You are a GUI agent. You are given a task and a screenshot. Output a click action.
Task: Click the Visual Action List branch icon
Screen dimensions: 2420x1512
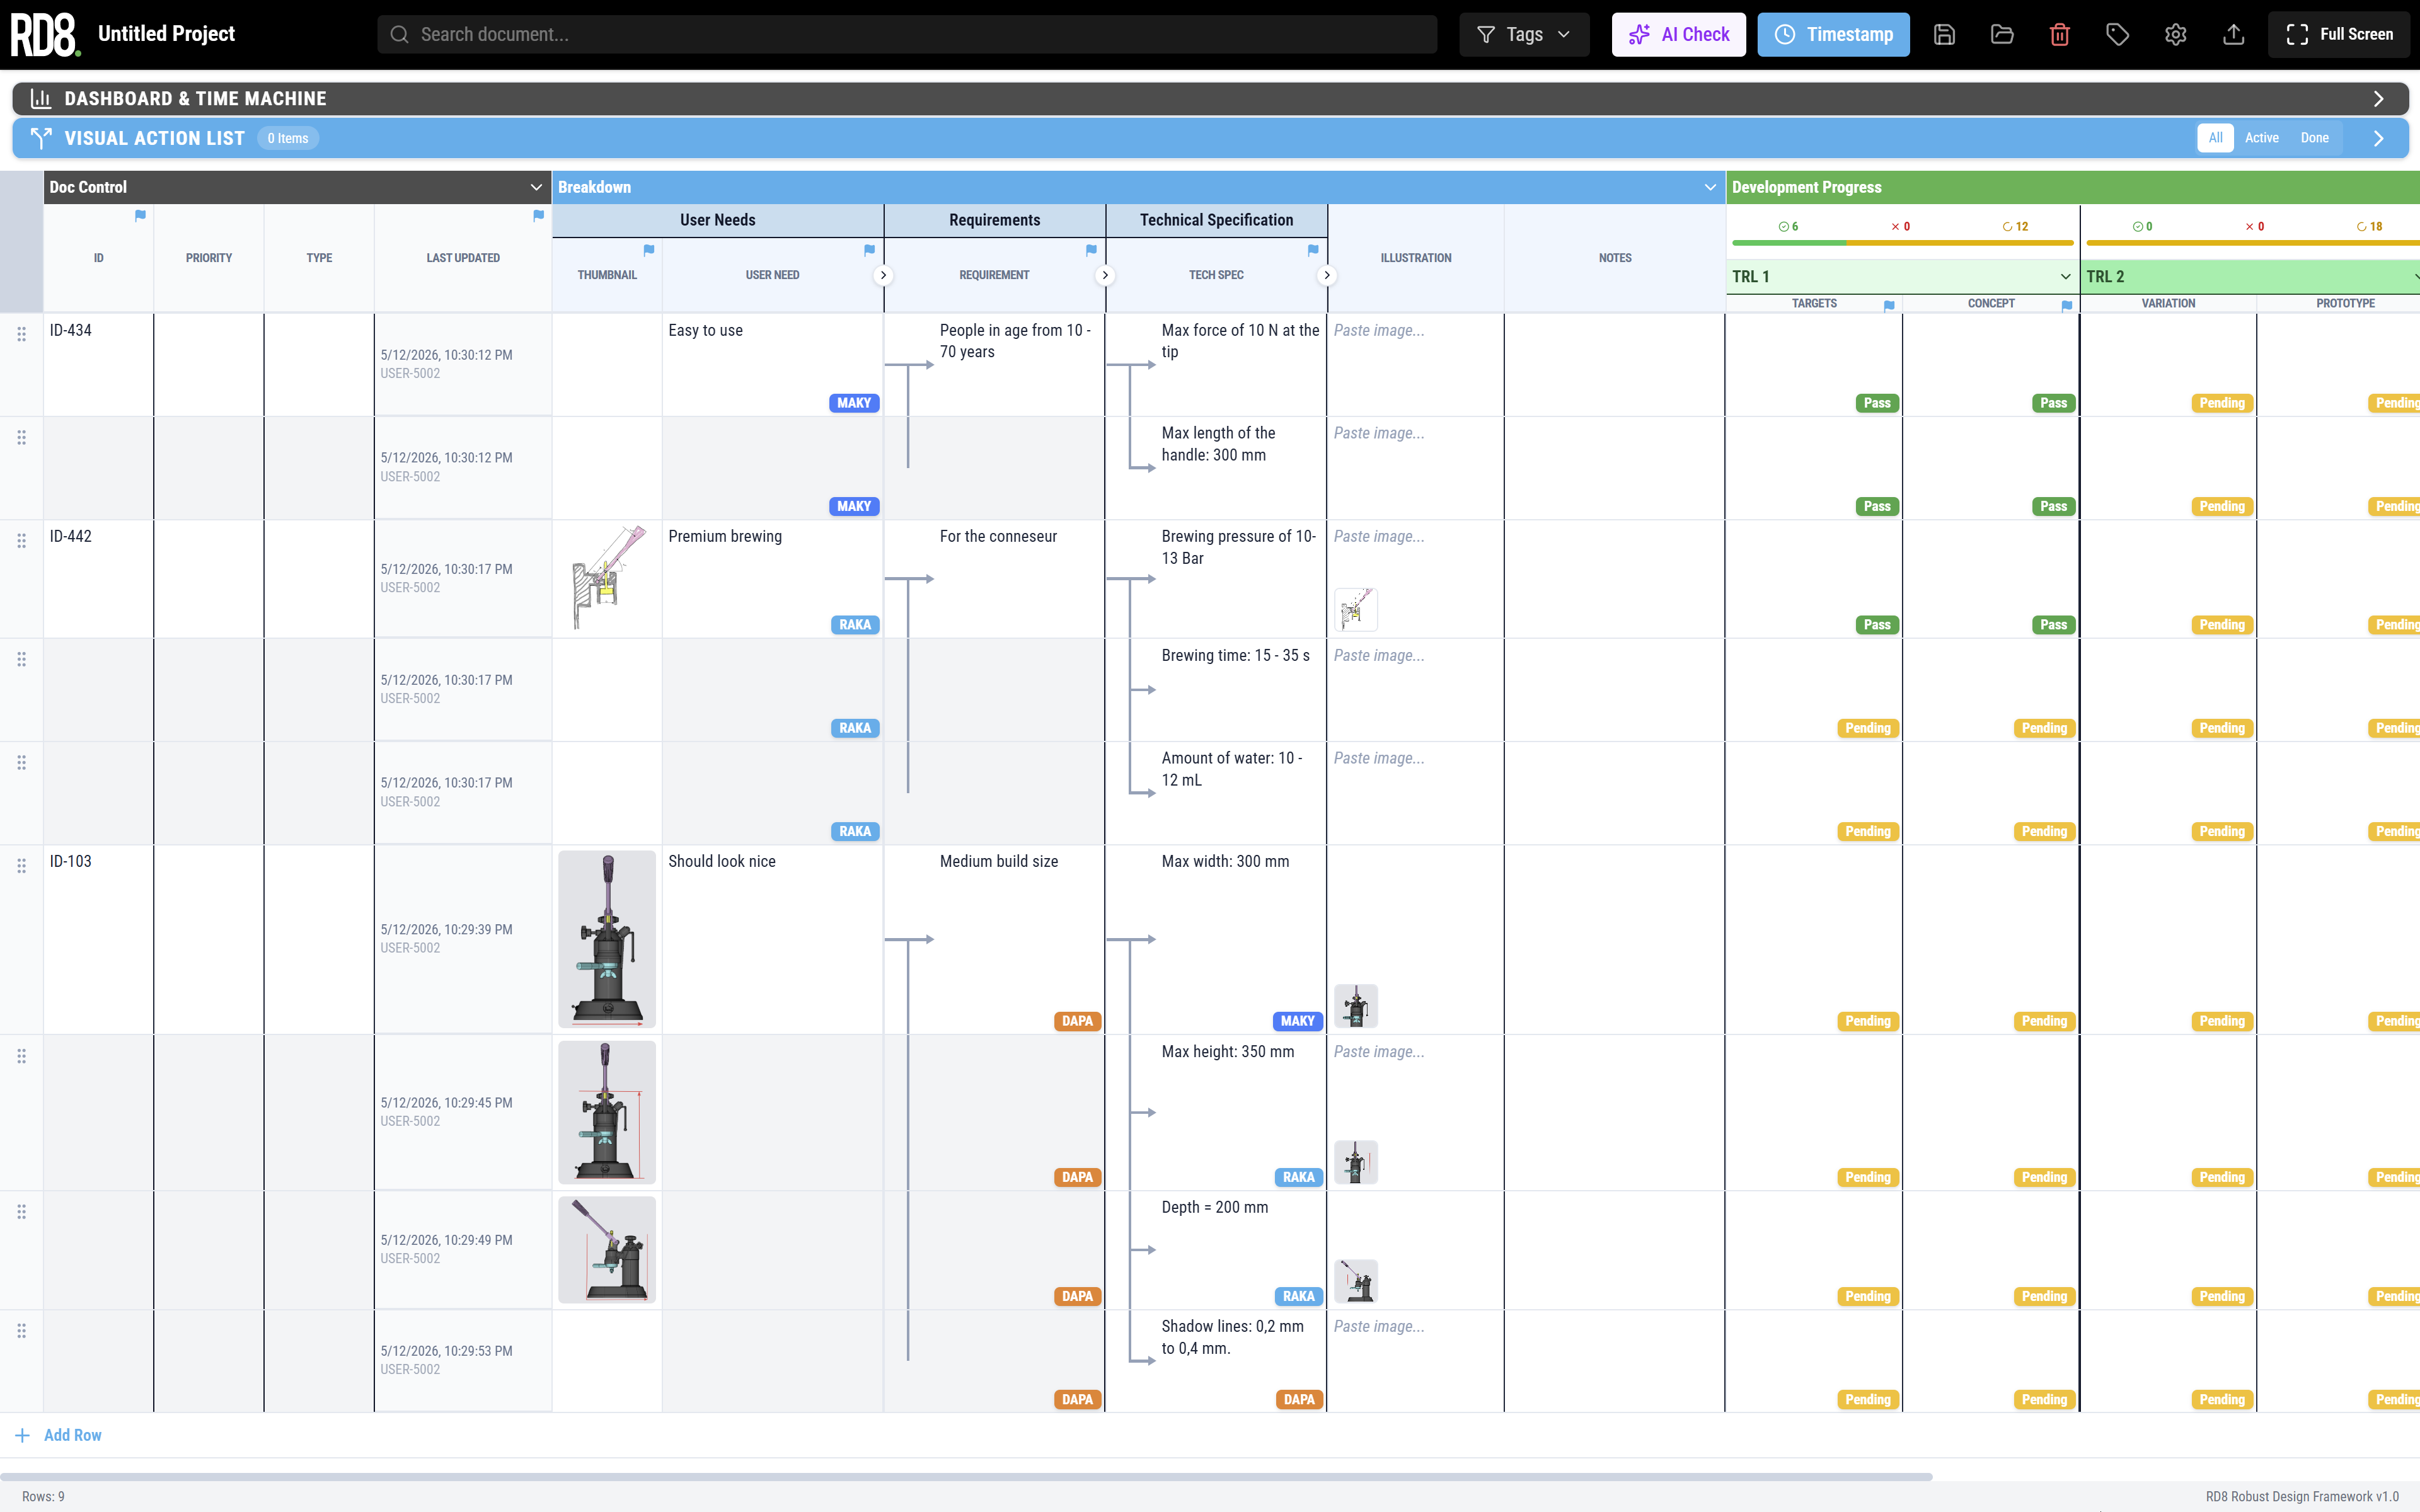coord(41,138)
